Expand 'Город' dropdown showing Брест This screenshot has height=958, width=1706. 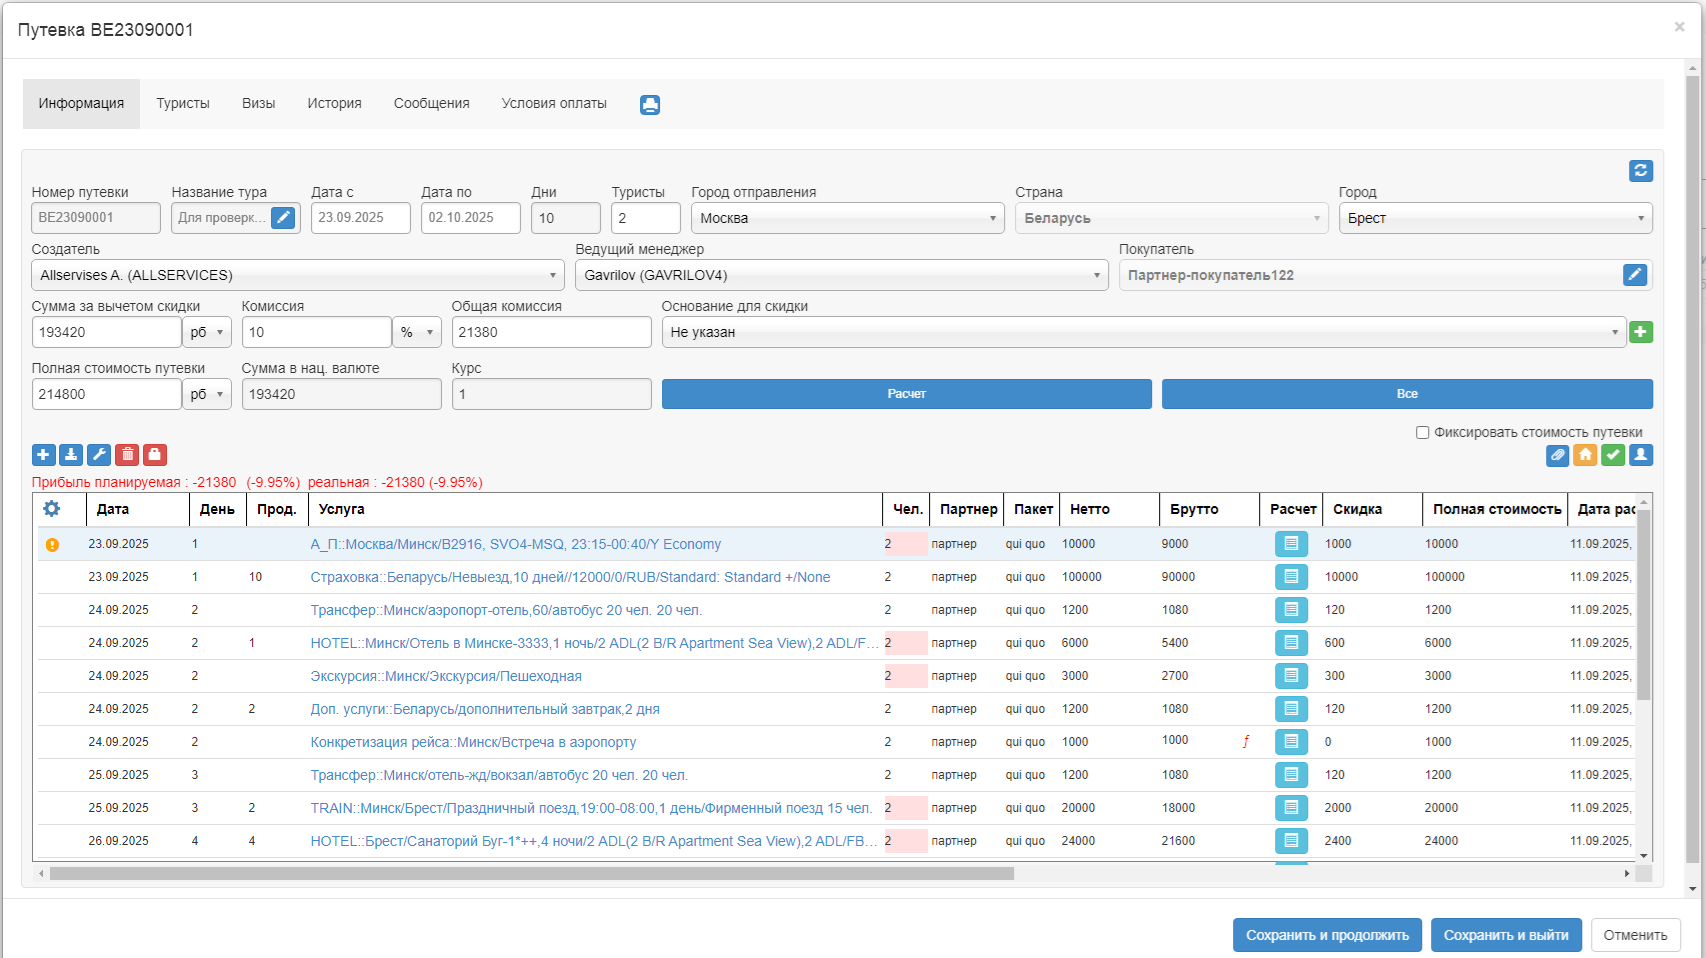point(1494,218)
